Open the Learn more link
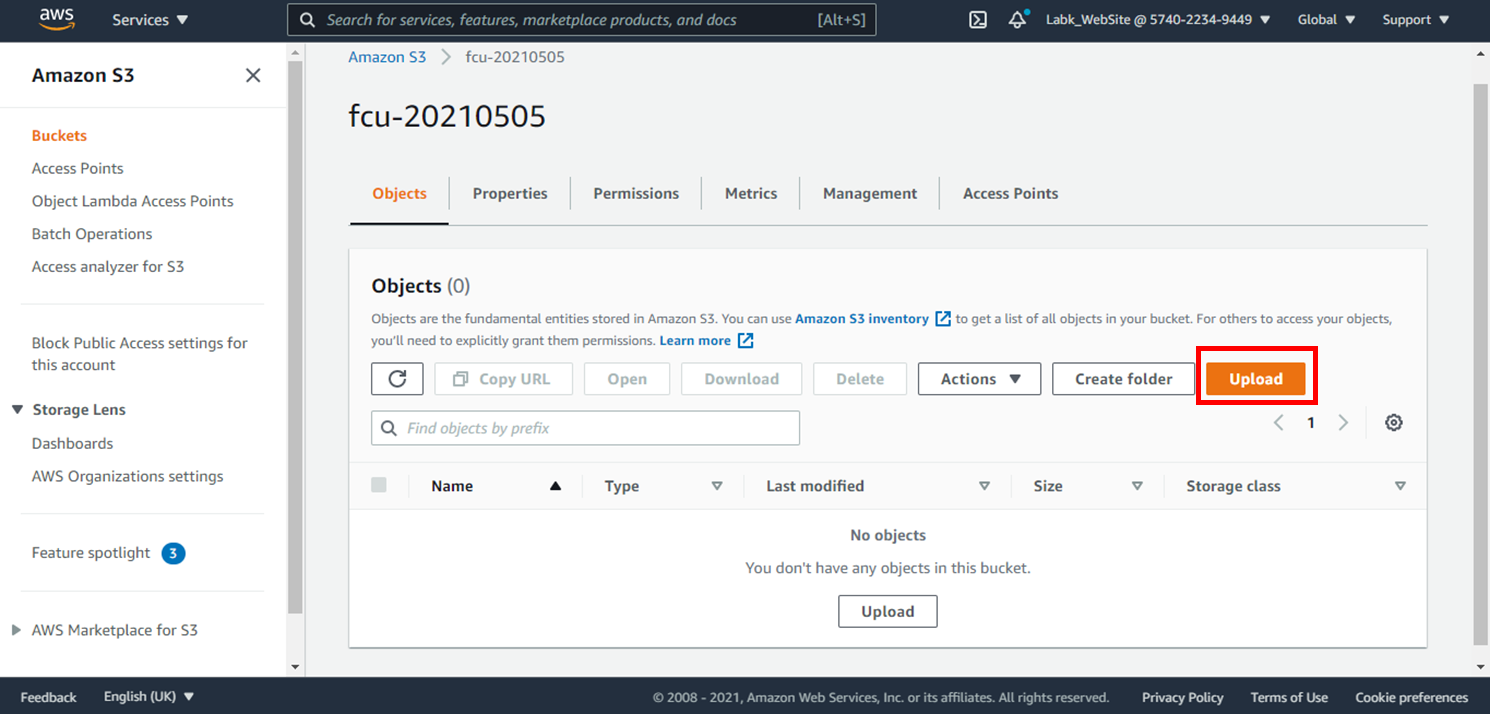The width and height of the screenshot is (1490, 714). [x=695, y=341]
